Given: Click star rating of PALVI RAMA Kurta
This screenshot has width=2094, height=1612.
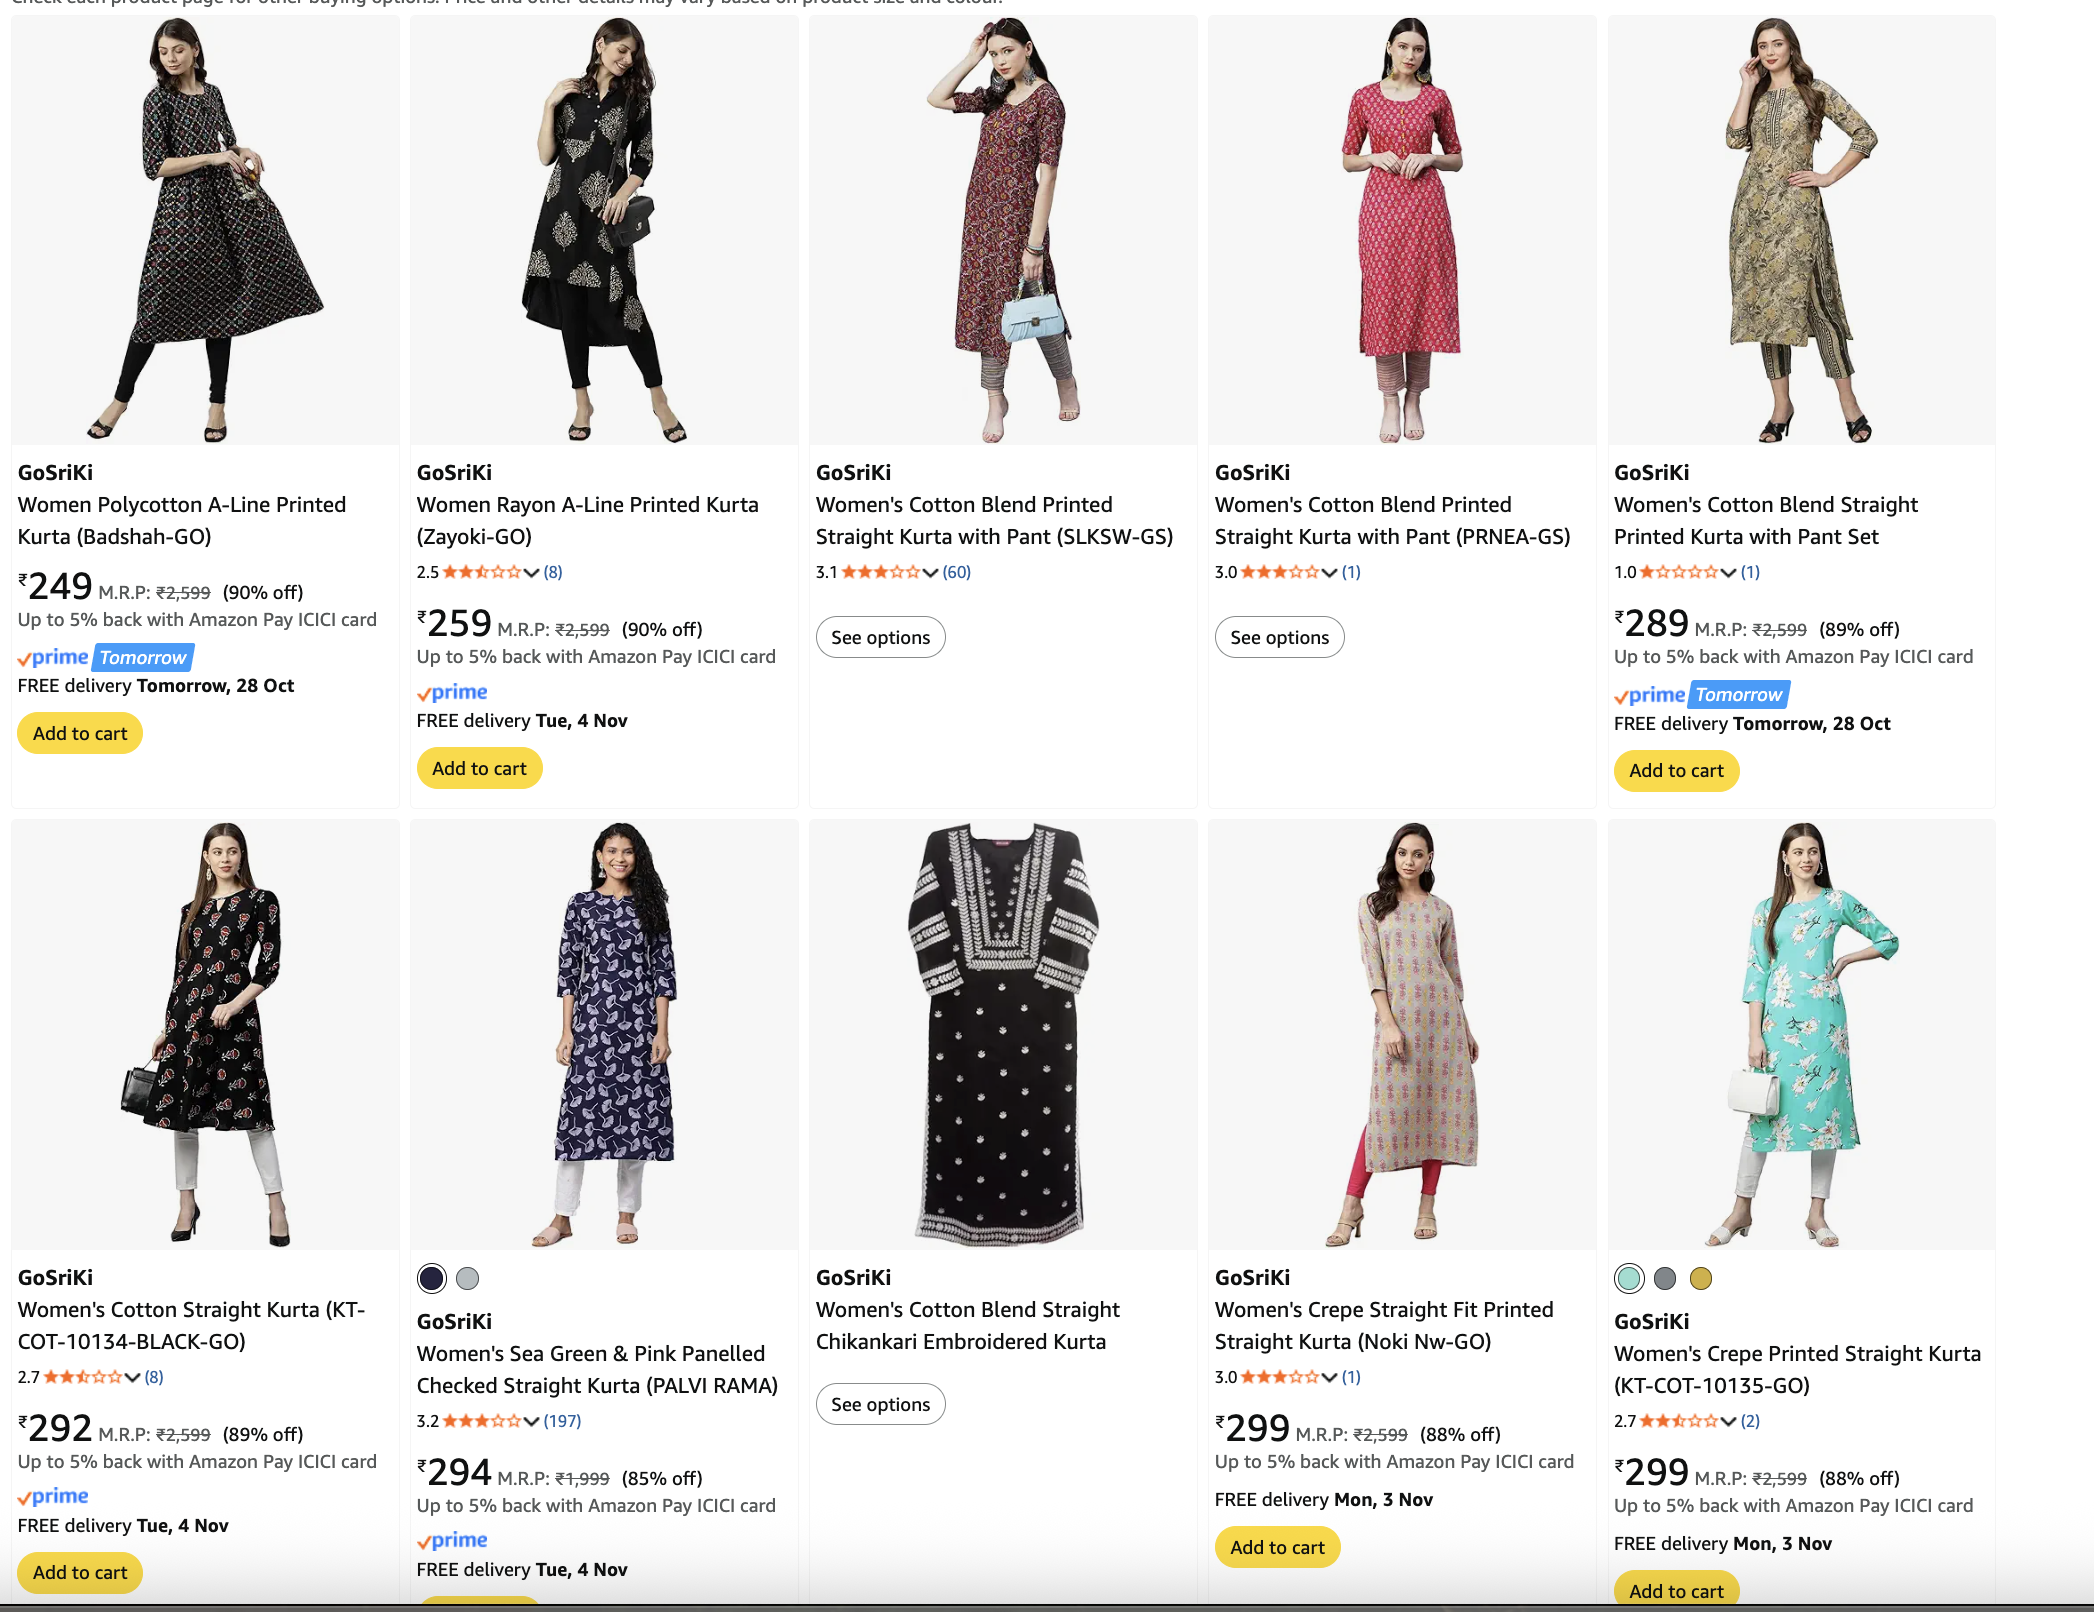Looking at the screenshot, I should pos(481,1421).
